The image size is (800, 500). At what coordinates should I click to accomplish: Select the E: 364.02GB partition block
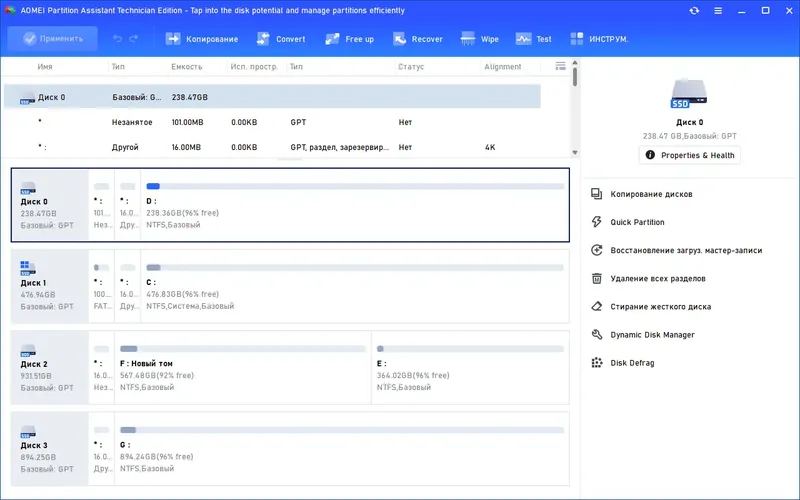470,367
